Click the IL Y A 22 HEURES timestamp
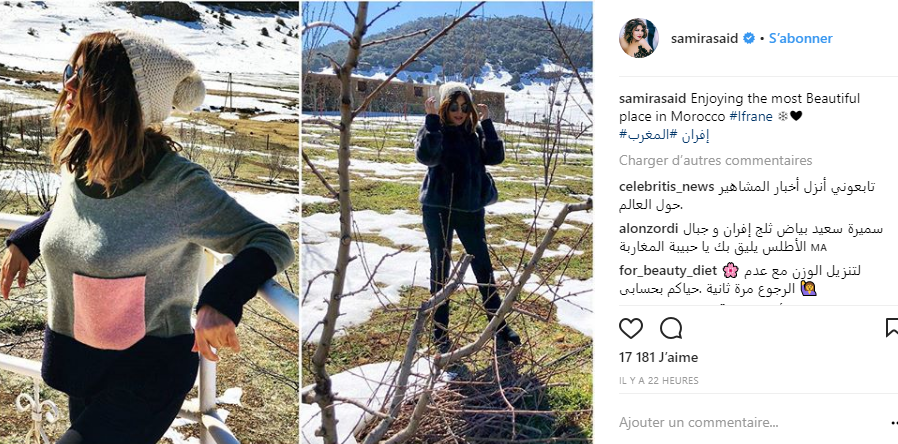 point(659,380)
